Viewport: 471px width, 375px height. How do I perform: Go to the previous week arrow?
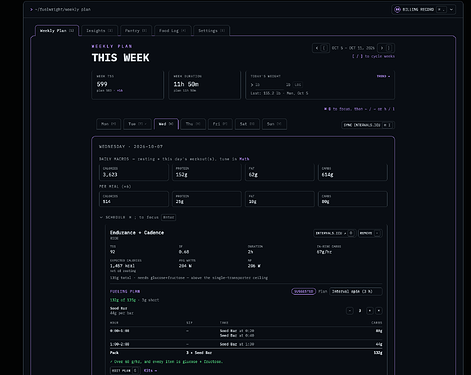321,48
